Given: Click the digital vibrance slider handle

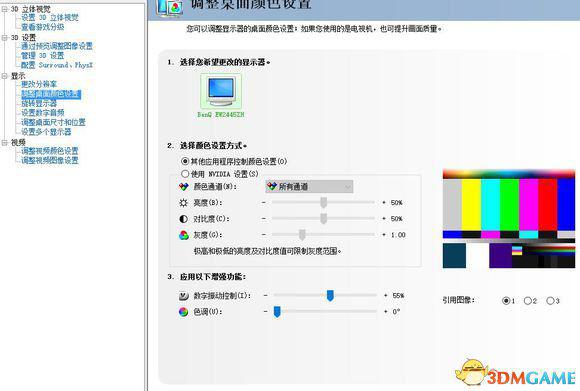Looking at the screenshot, I should 330,295.
